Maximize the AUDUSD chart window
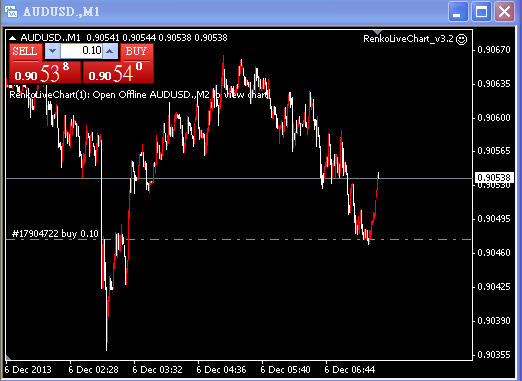Image resolution: width=522 pixels, height=381 pixels. 481,12
